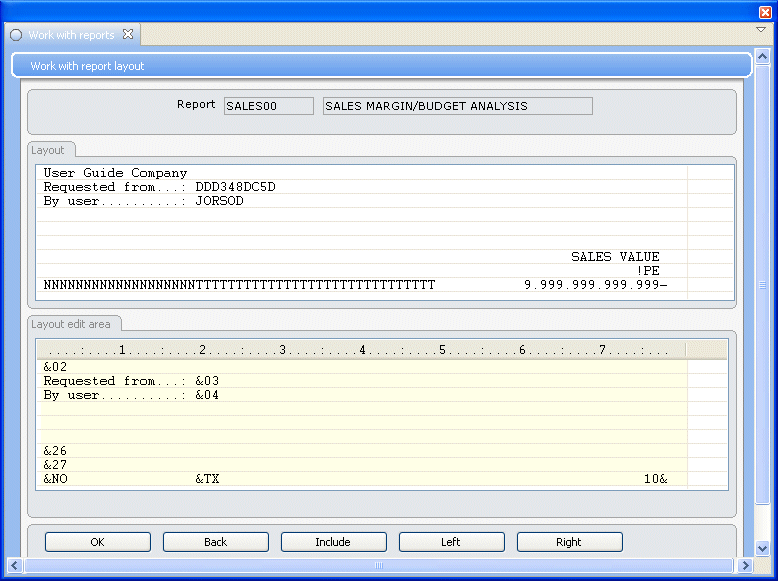The width and height of the screenshot is (778, 581).
Task: Open the tab list dropdown arrow at top right
Action: 761,30
